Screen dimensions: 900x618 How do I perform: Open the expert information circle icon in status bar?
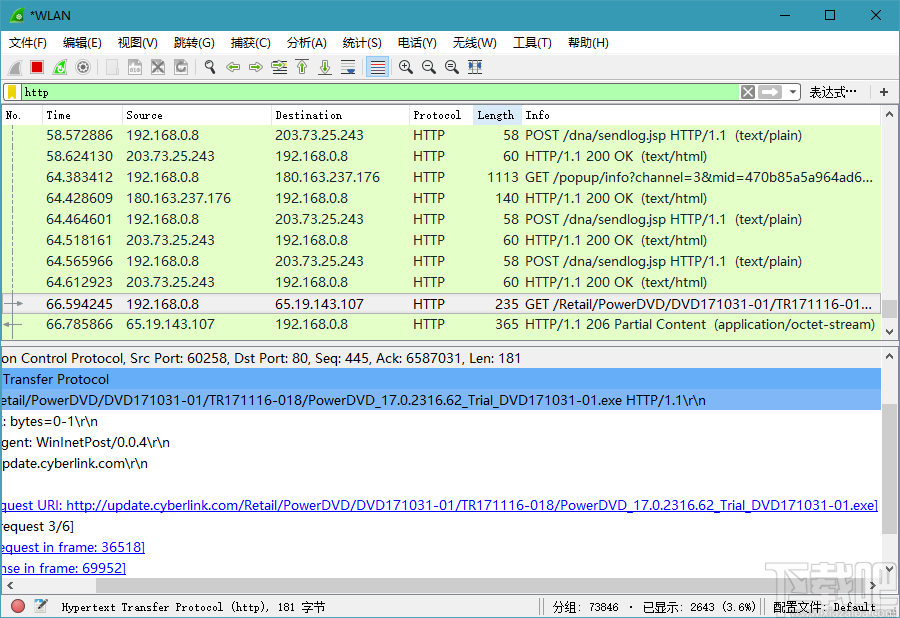[16, 606]
